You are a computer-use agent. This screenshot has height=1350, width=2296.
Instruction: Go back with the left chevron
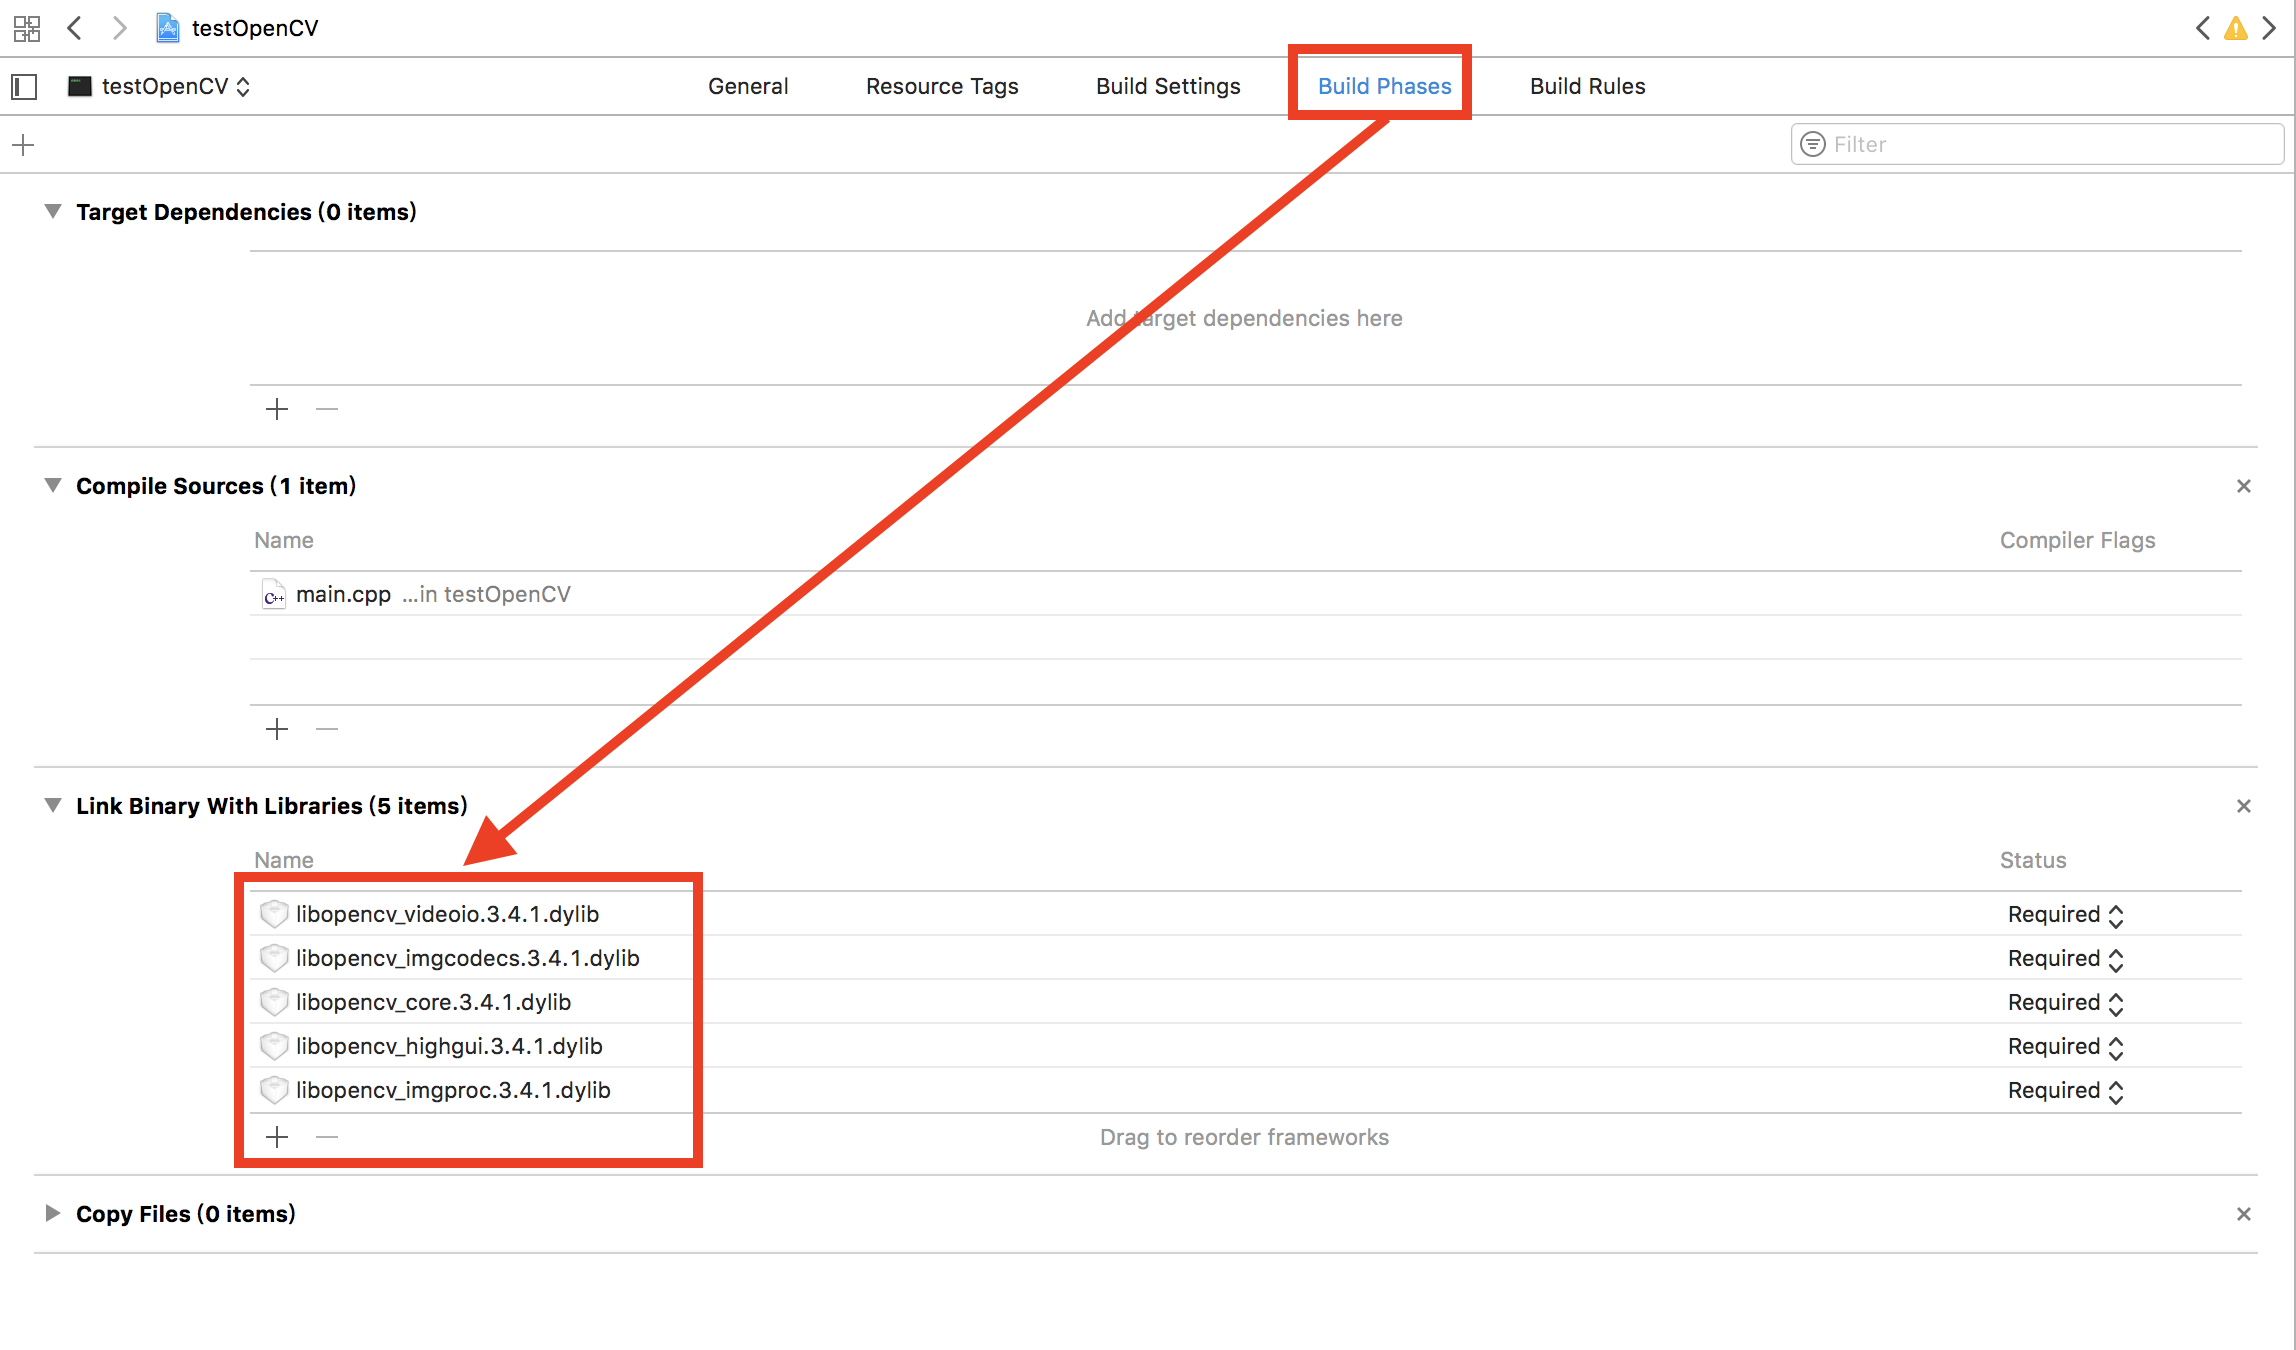coord(75,28)
